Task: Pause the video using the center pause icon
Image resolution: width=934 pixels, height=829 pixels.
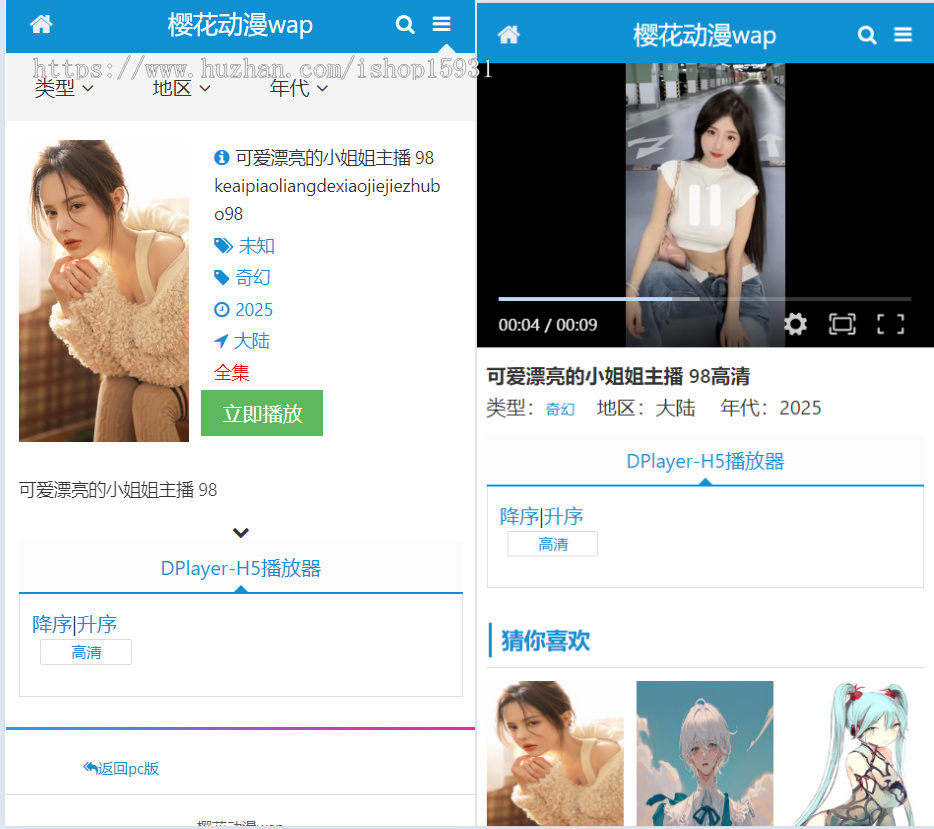Action: (x=705, y=205)
